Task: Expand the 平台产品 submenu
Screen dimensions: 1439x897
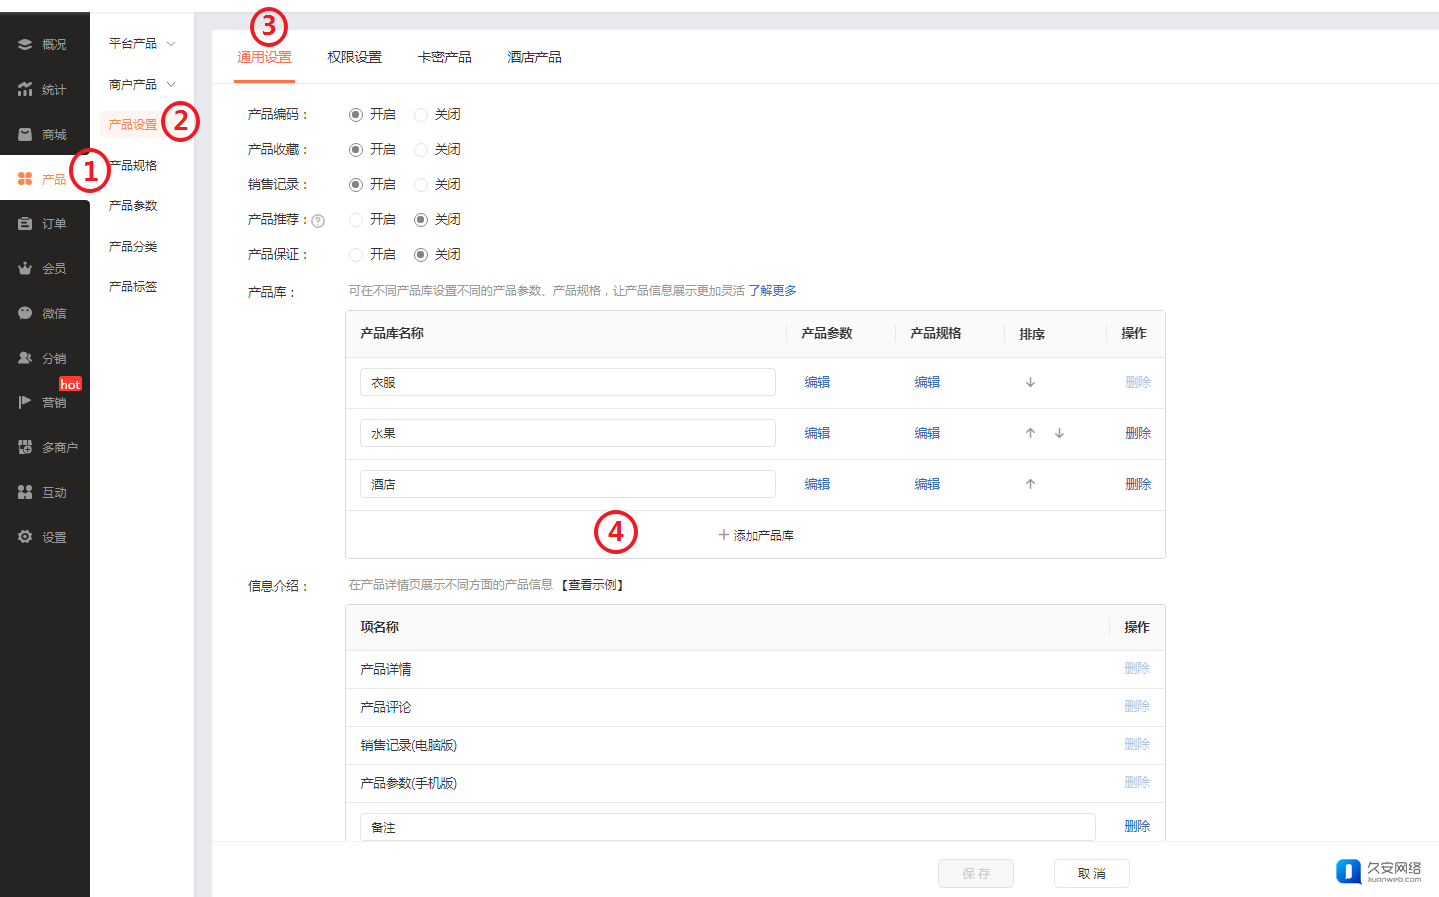Action: [x=141, y=44]
